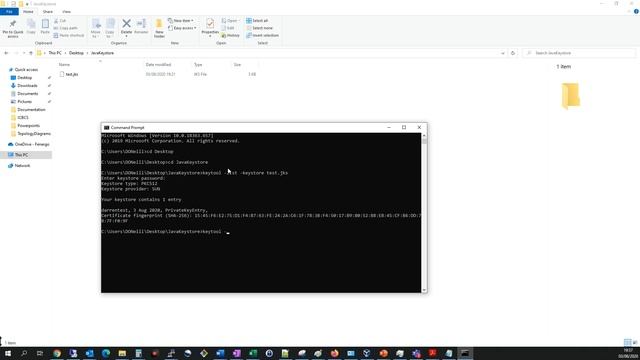640x360 pixels.
Task: Switch to the Share ribbon tab
Action: pos(48,12)
